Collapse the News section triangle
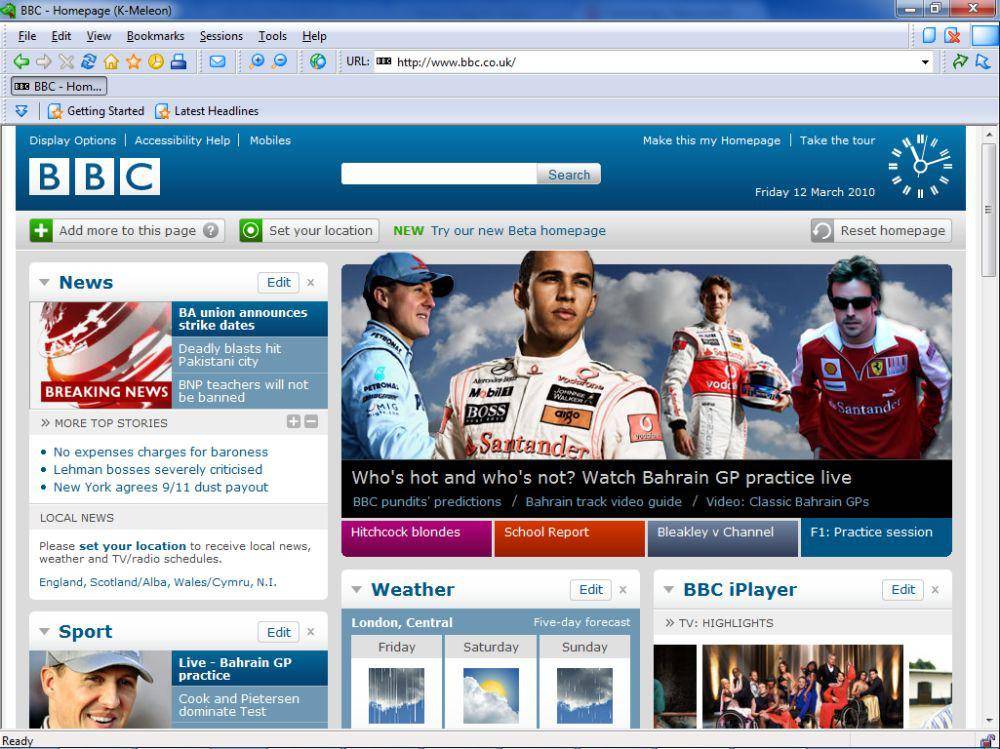 pos(44,283)
